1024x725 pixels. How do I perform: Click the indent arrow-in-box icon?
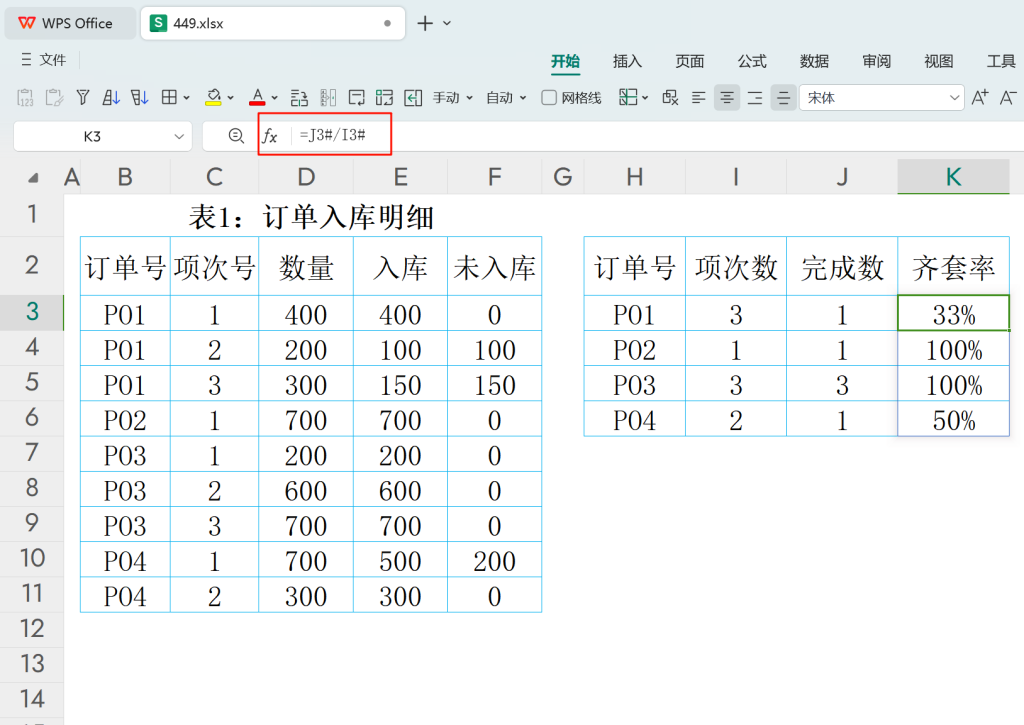click(413, 98)
